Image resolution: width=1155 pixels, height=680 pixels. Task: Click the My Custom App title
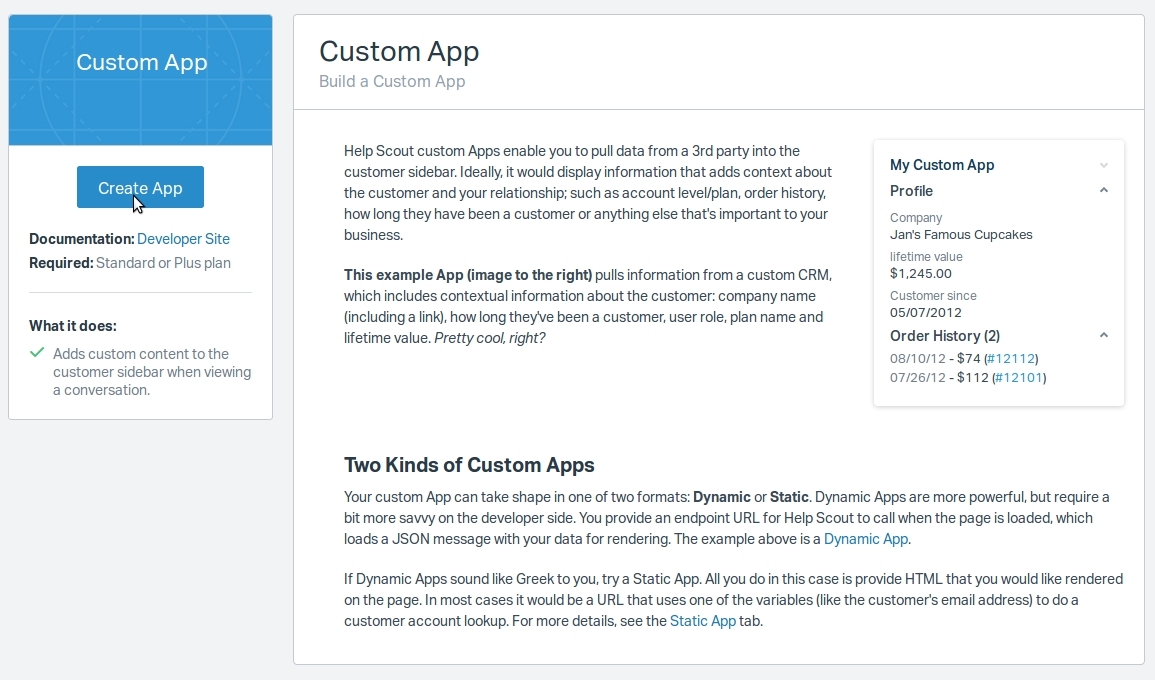click(x=942, y=165)
